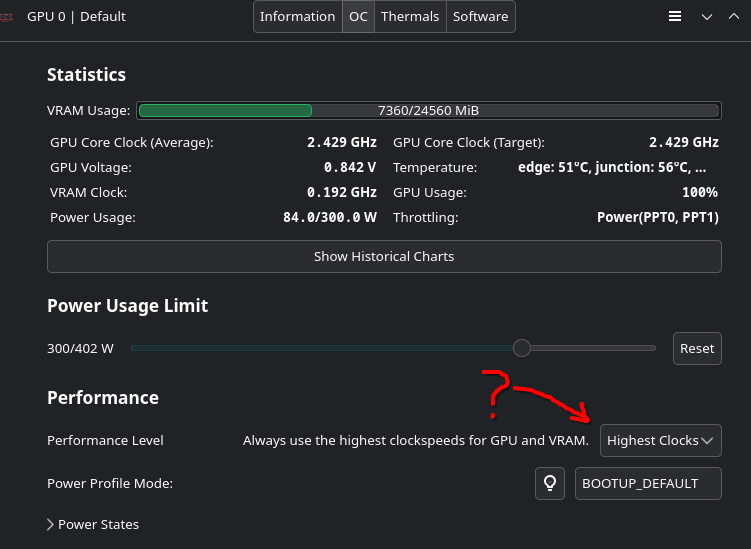This screenshot has height=549, width=751.
Task: Click the lightbulb icon beside Power Profile Mode
Action: [x=549, y=483]
